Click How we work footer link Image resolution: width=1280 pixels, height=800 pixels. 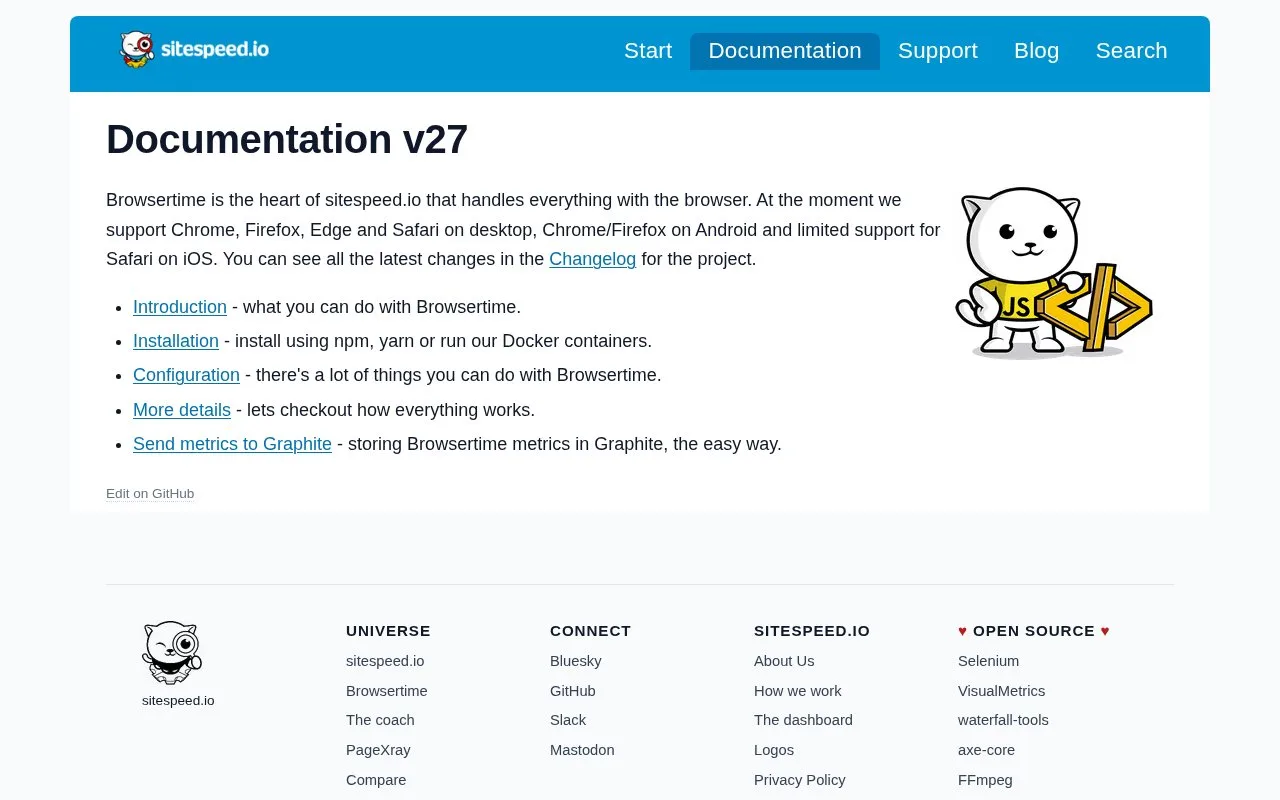pyautogui.click(x=798, y=691)
